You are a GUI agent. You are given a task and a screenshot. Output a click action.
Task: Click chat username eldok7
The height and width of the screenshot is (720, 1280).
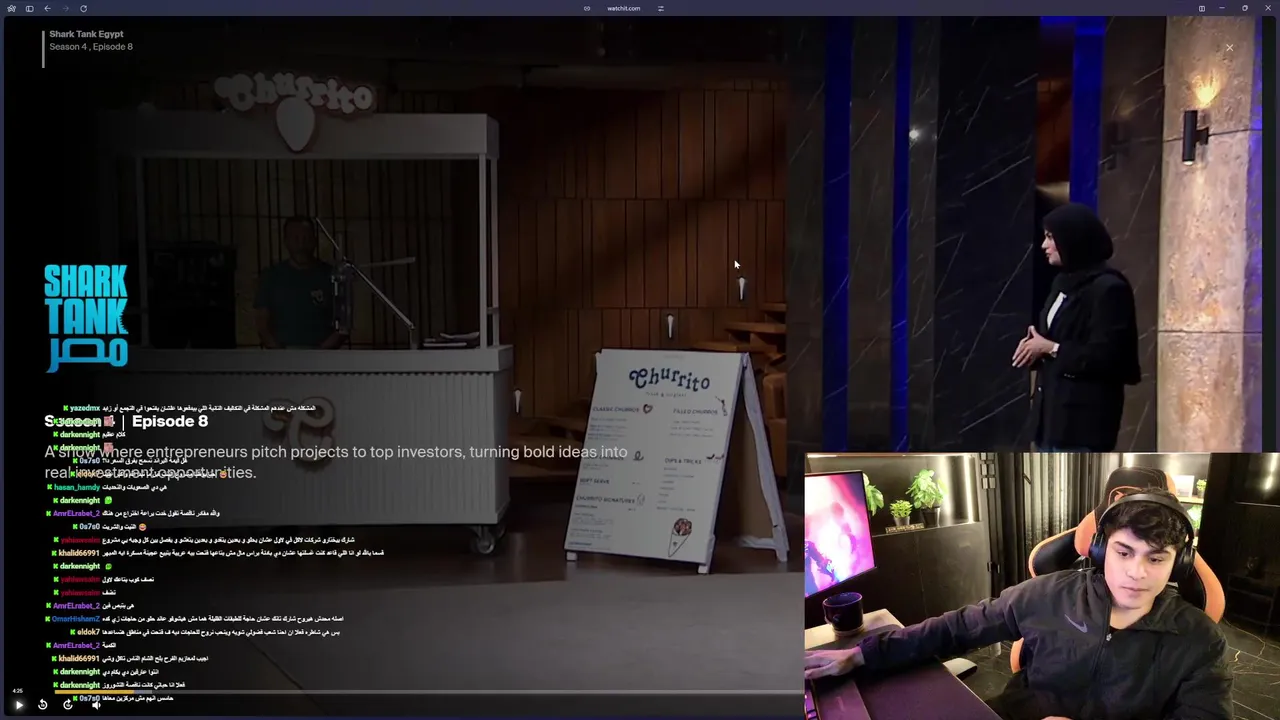88,632
